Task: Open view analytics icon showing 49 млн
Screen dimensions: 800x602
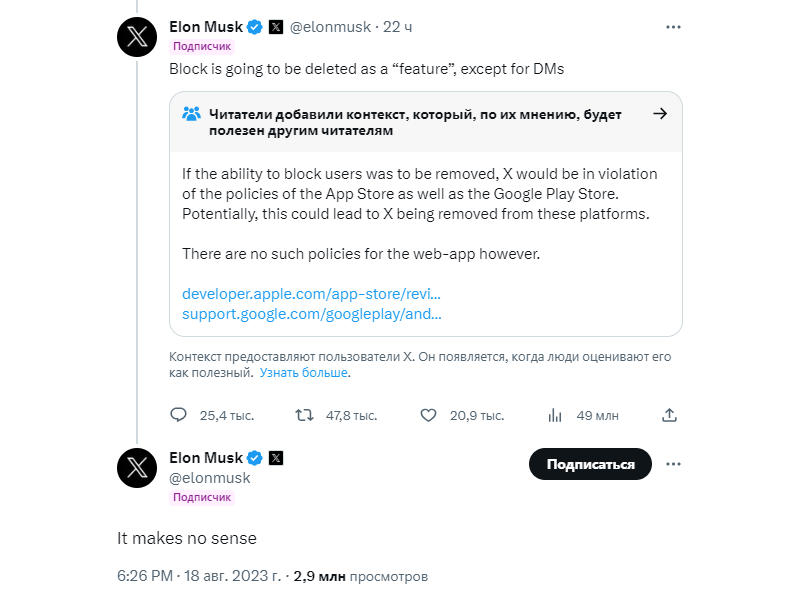Action: click(x=554, y=415)
